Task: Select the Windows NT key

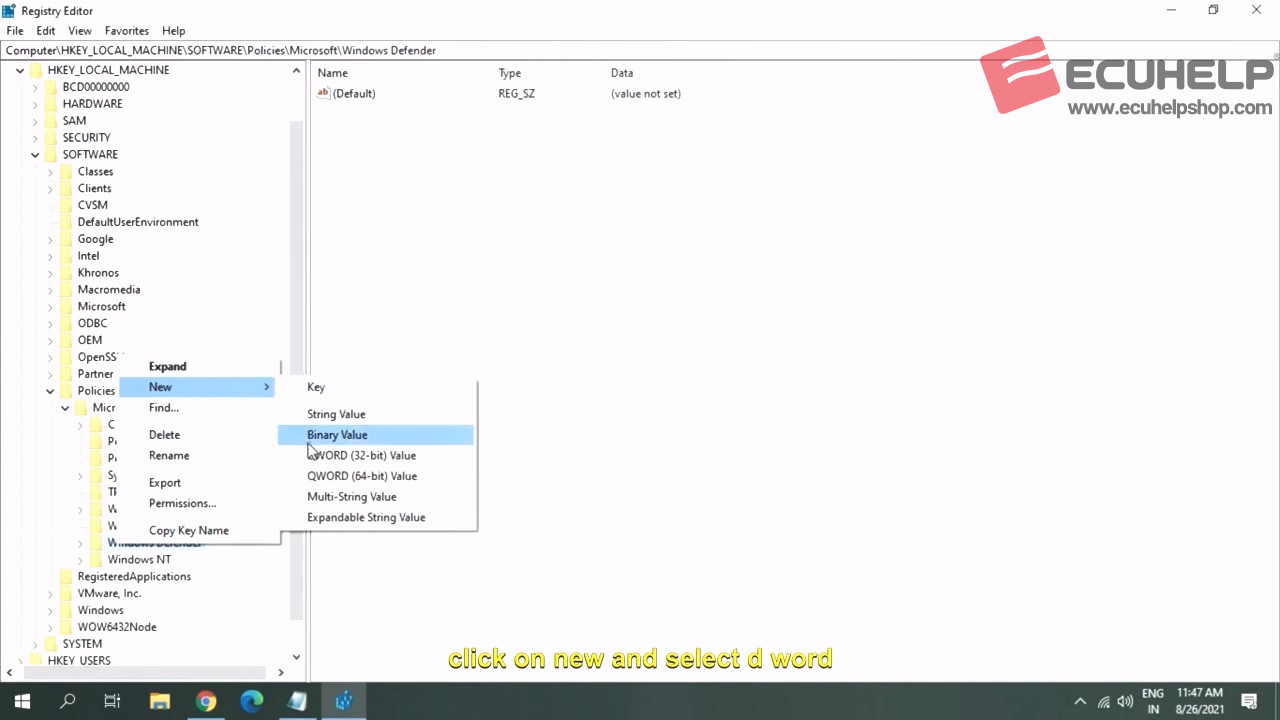Action: [139, 560]
